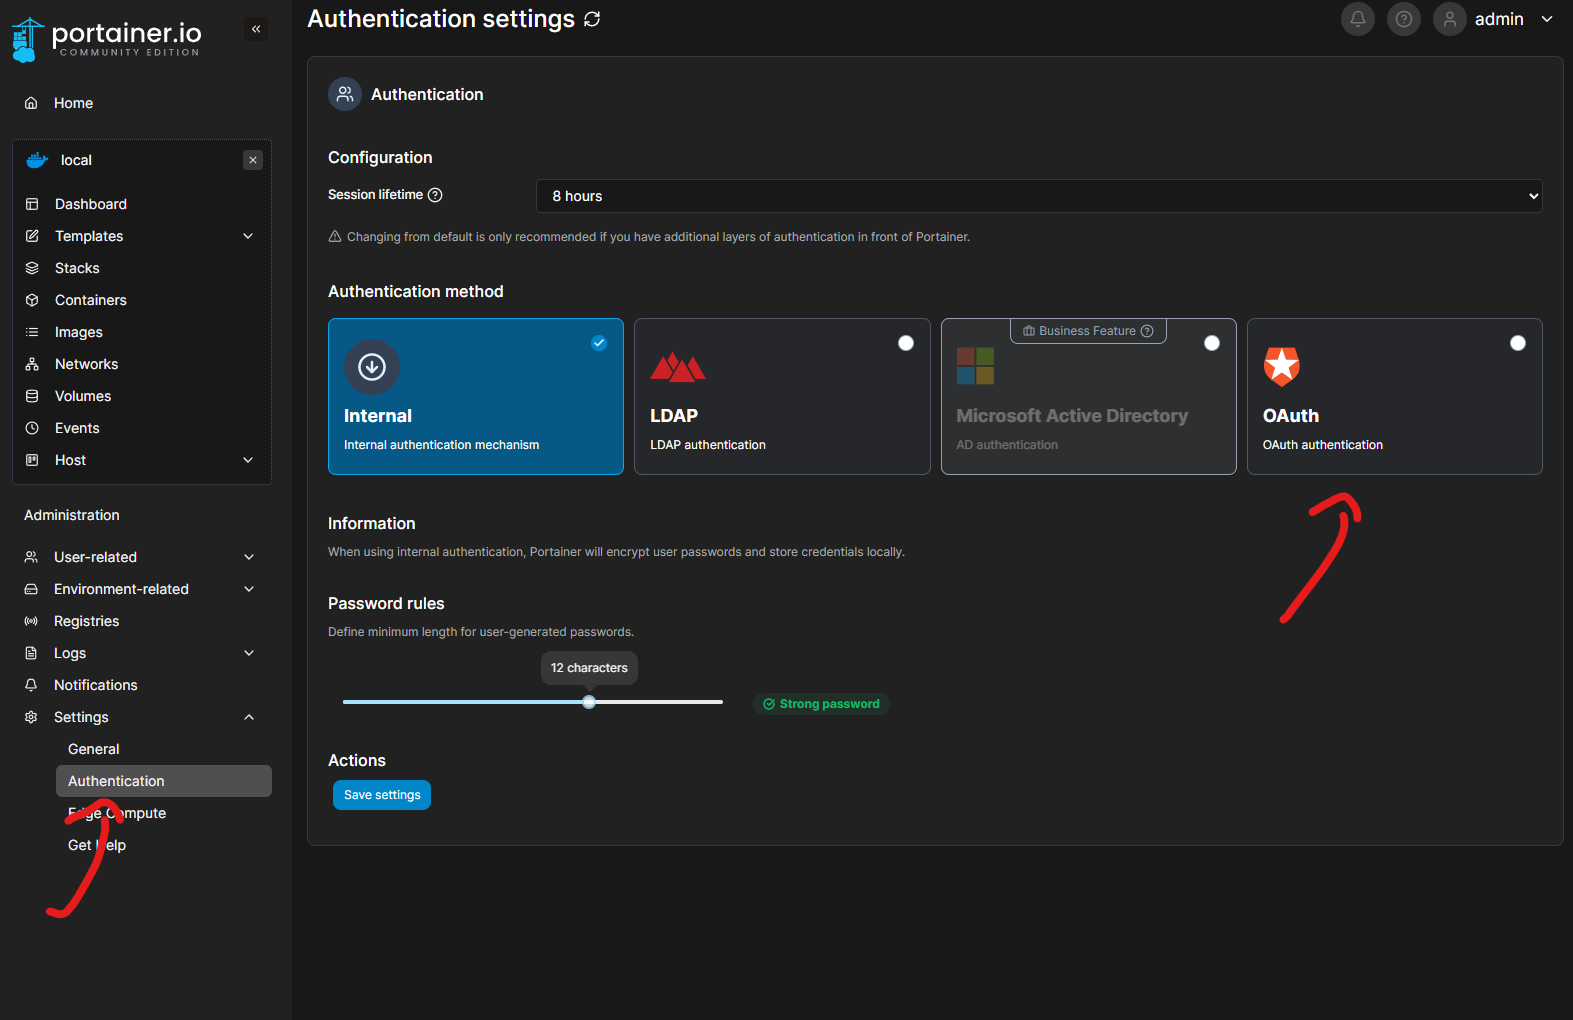
Task: Select the LDAP authentication radio button
Action: [x=906, y=343]
